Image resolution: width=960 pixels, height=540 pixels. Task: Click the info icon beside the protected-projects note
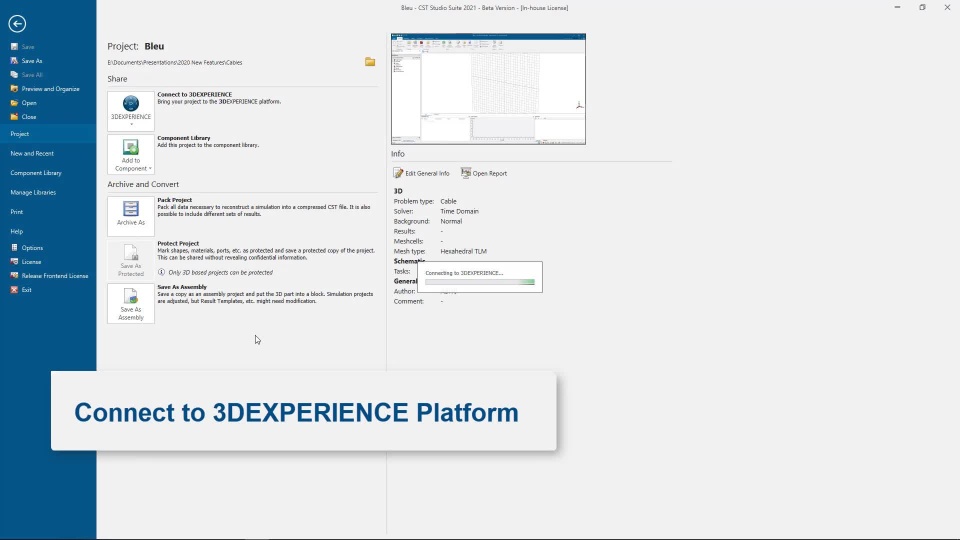click(162, 272)
